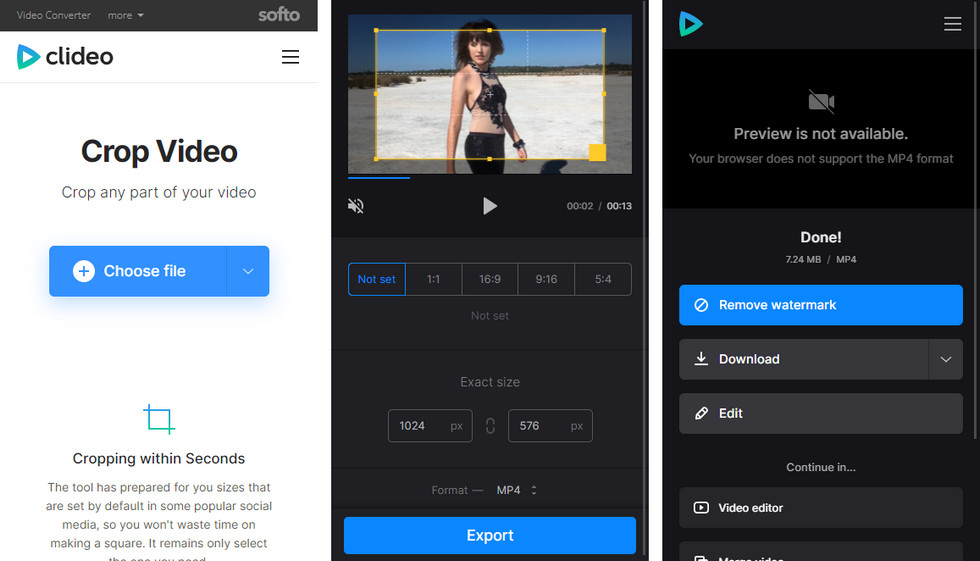Click the '7.24 MB / MP4' file info
The image size is (980, 561).
[x=821, y=259]
